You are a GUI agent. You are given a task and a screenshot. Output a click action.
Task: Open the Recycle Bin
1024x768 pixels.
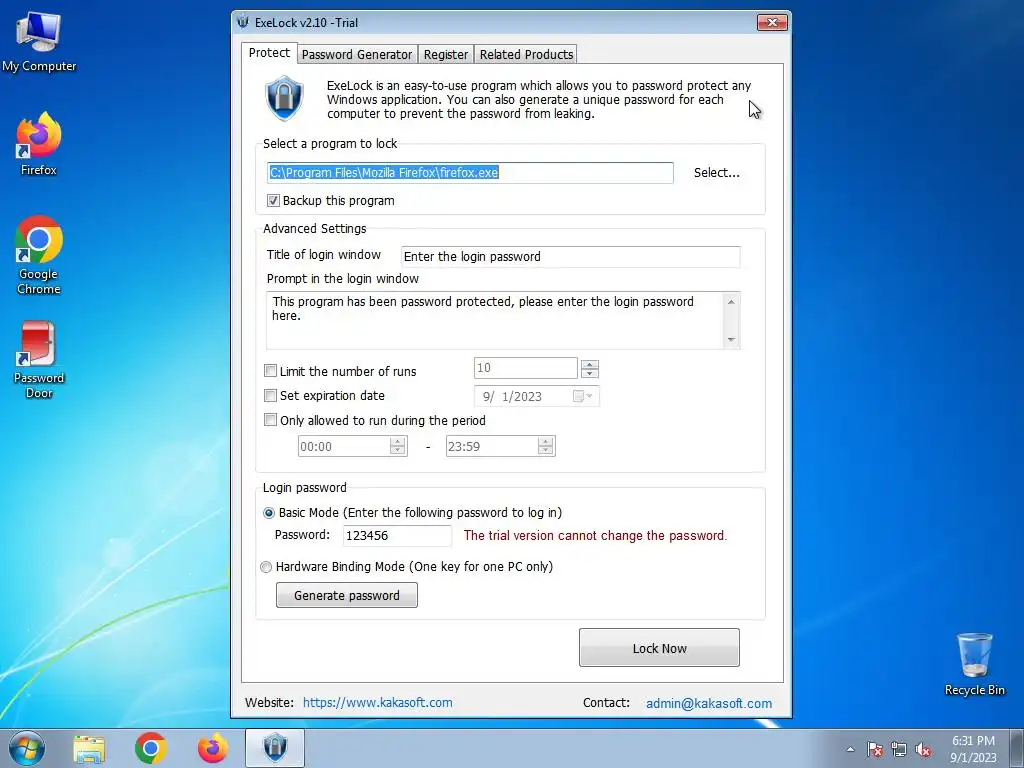point(974,664)
